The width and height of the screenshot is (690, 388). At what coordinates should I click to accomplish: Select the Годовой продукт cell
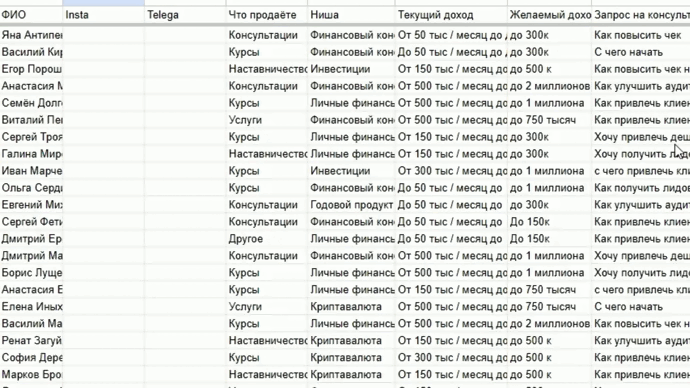(x=352, y=205)
